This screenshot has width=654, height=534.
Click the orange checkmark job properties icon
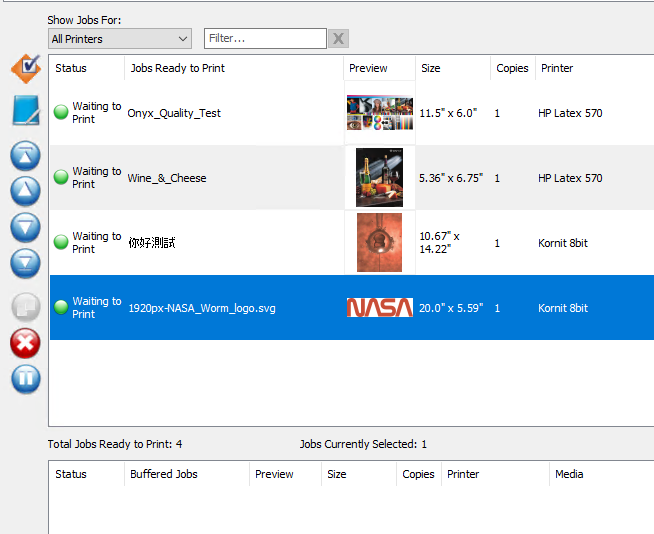pos(25,69)
